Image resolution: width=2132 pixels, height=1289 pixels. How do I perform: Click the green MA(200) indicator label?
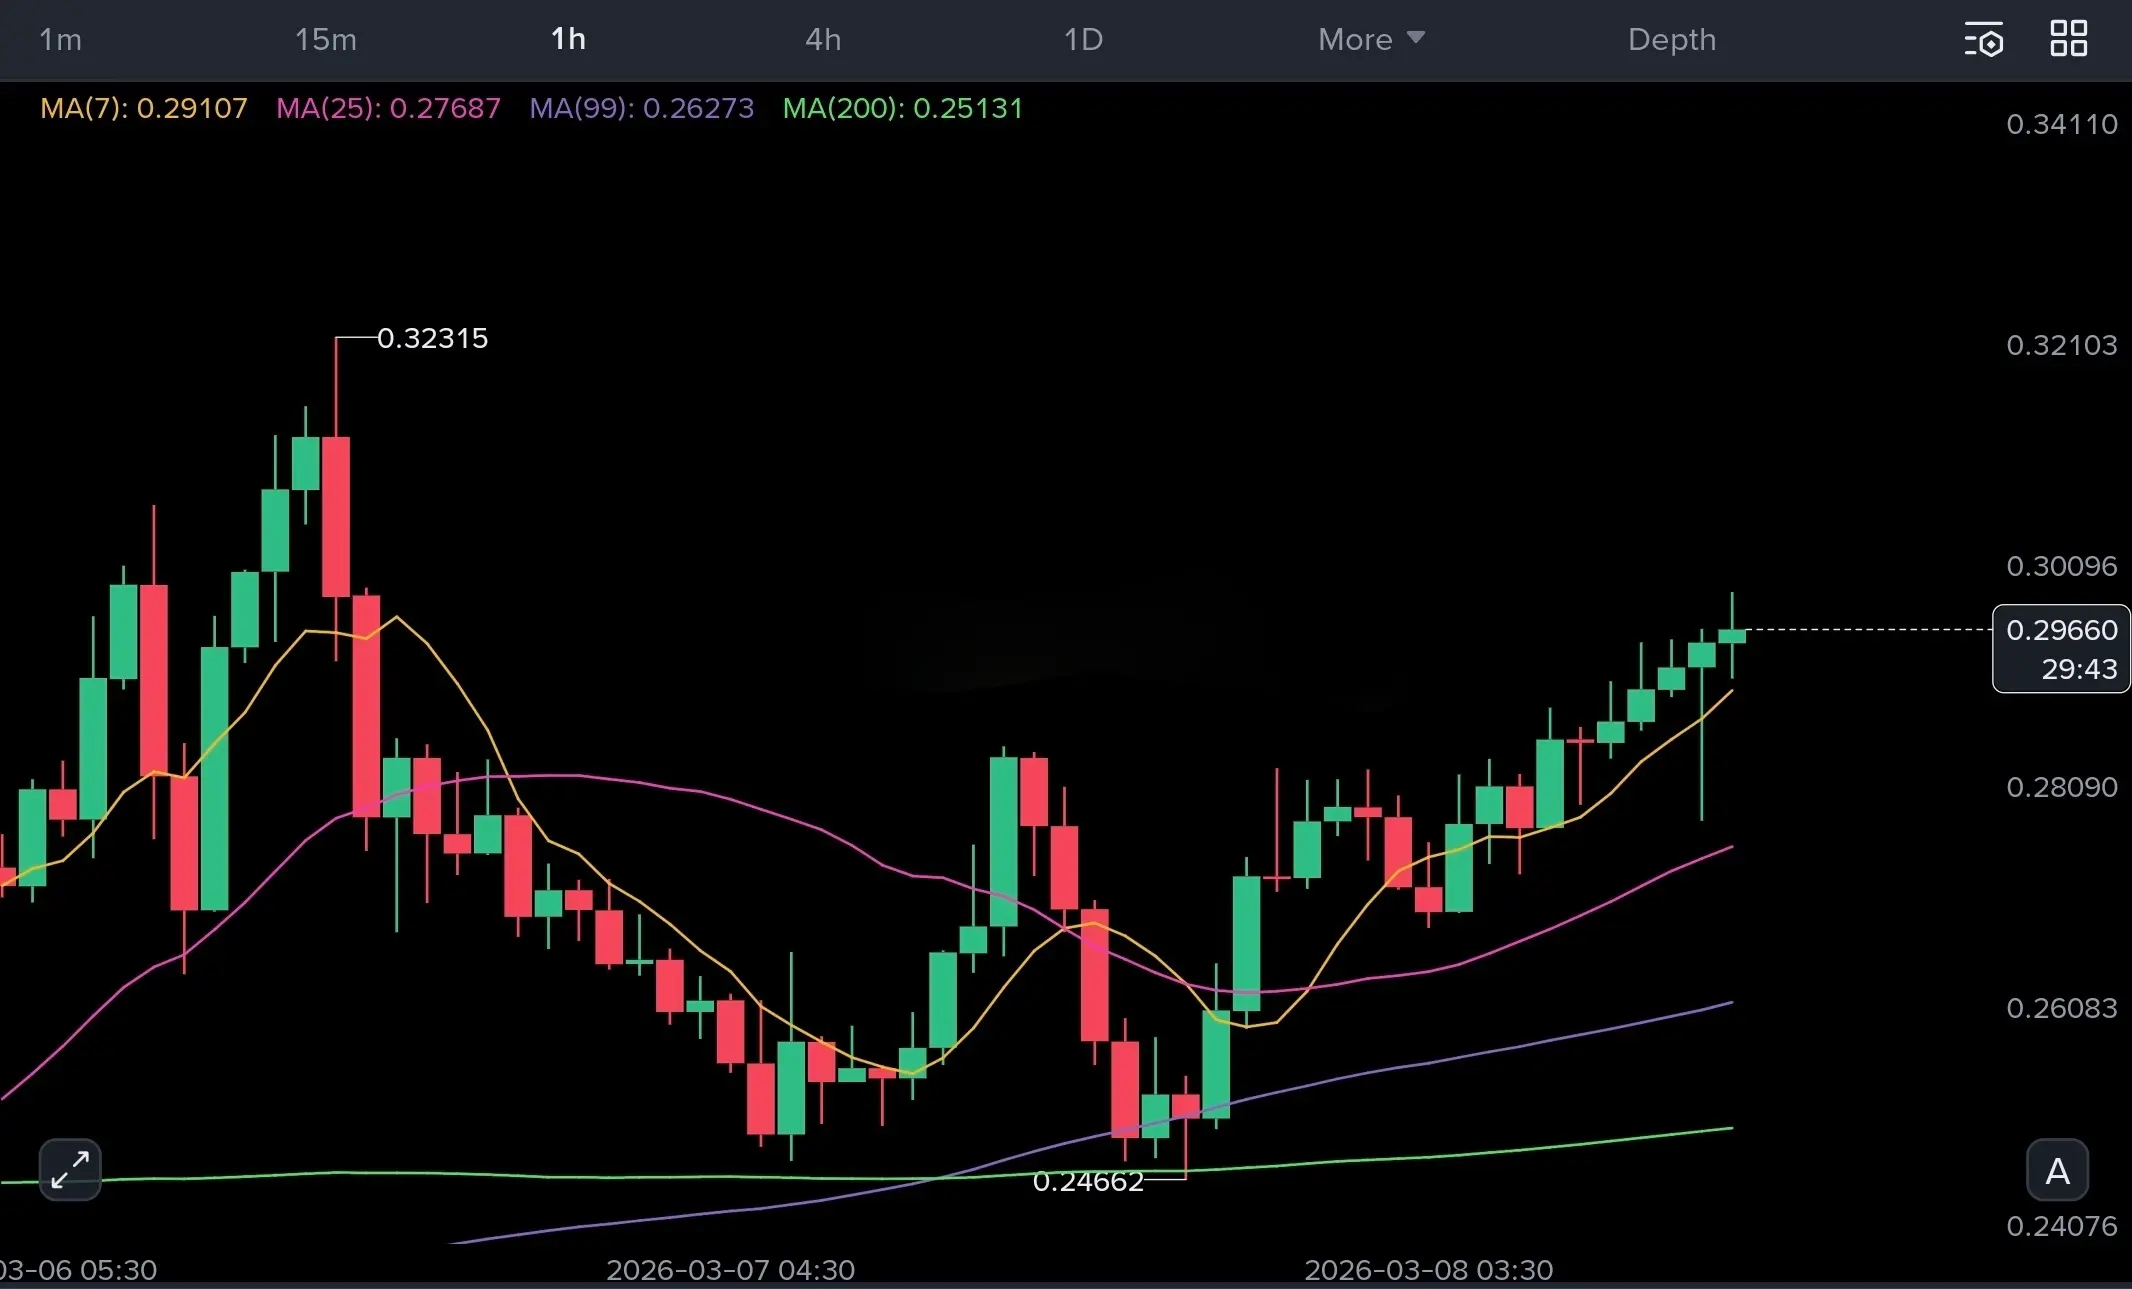tap(902, 108)
